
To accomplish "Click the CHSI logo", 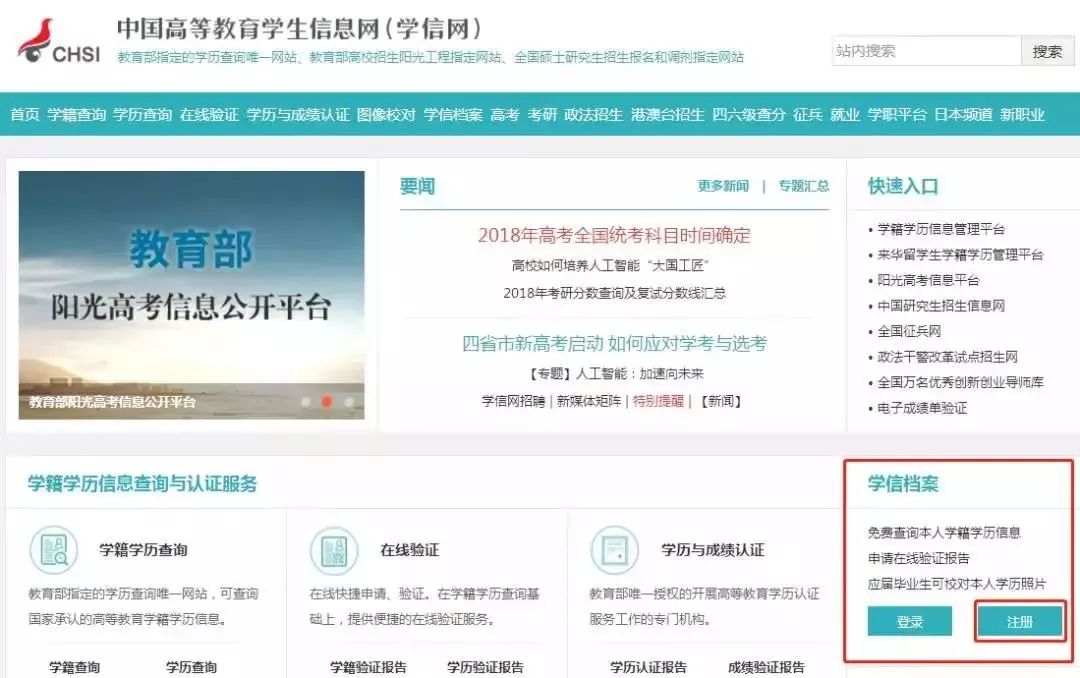I will coord(60,41).
